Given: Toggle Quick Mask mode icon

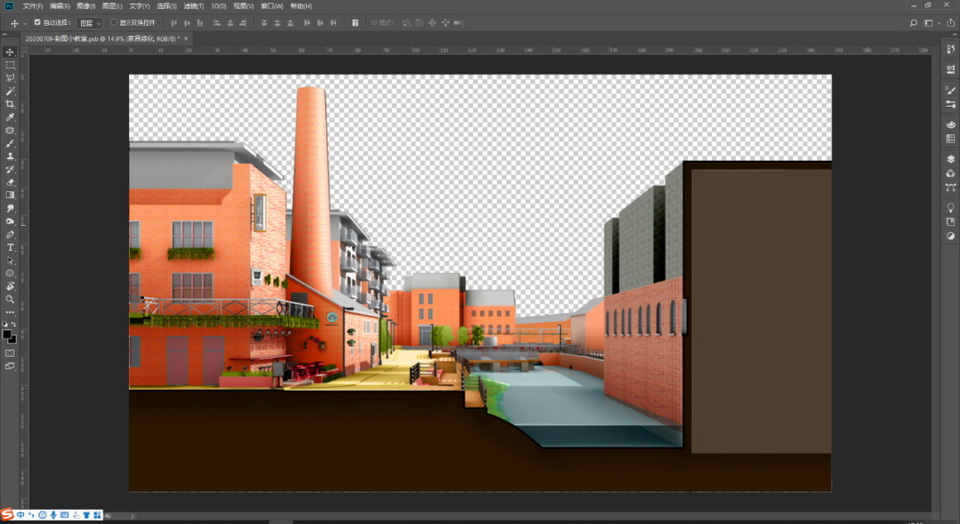Looking at the screenshot, I should click(x=10, y=352).
